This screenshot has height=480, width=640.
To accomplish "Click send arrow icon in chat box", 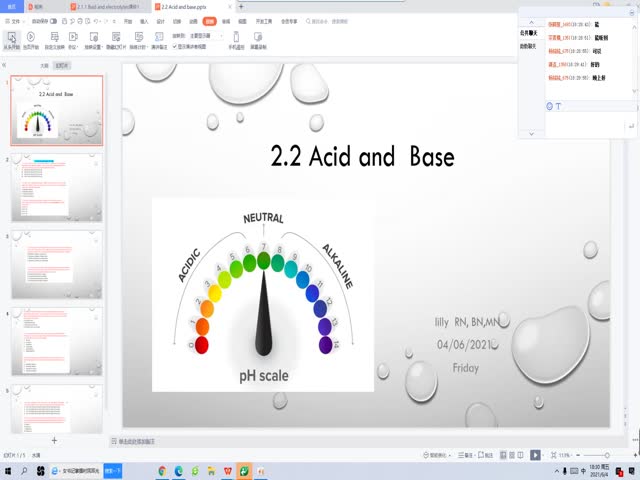I will [x=631, y=126].
